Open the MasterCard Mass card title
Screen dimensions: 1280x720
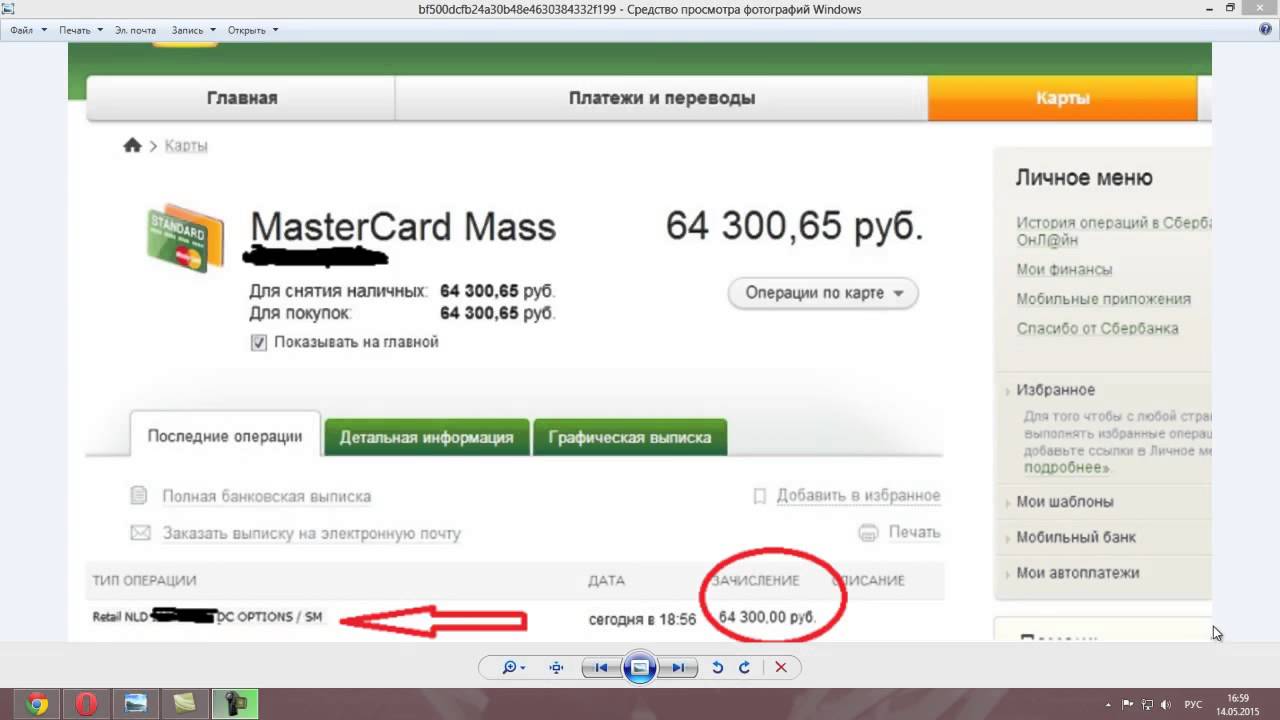(x=402, y=227)
